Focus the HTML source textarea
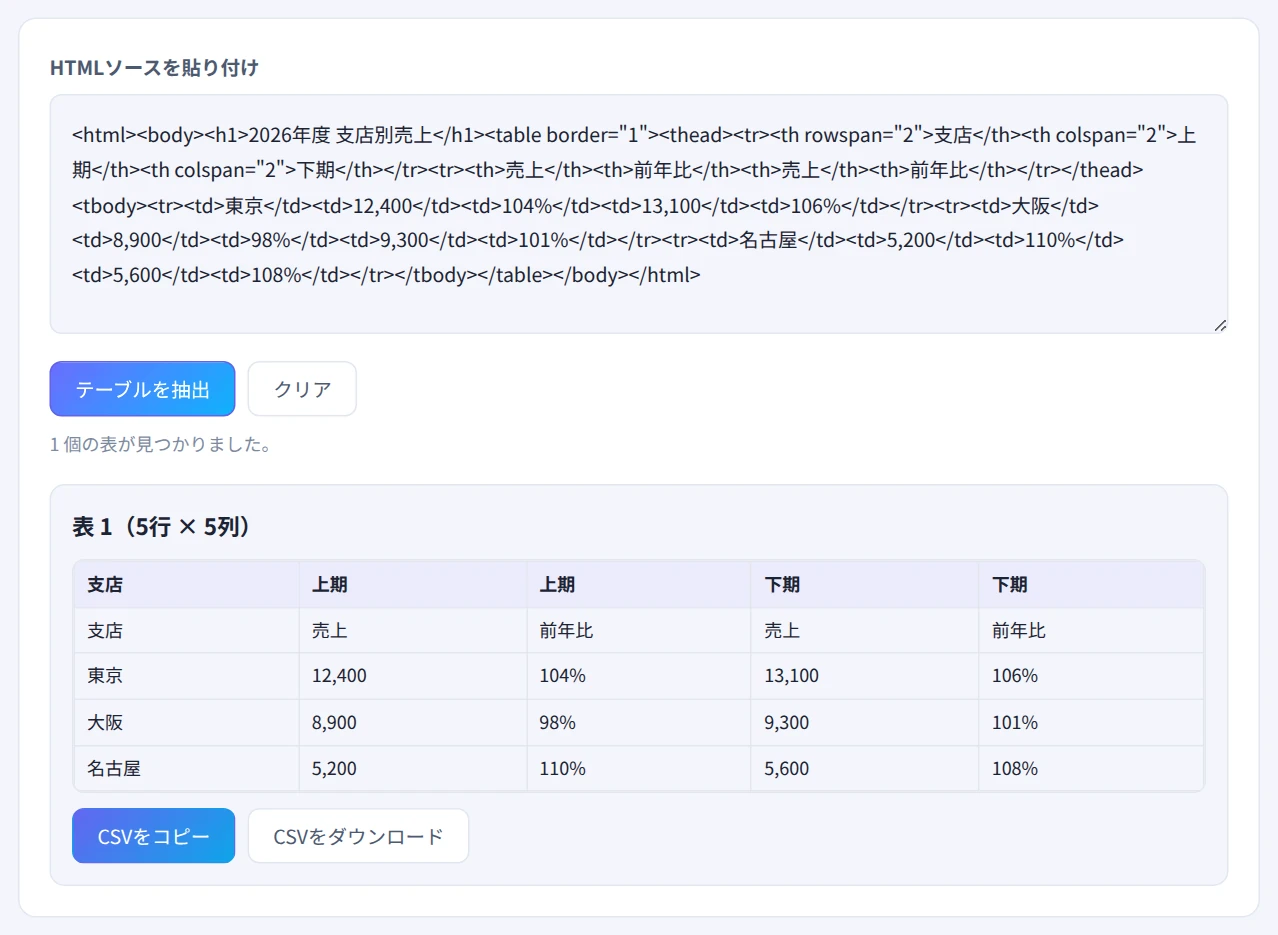 639,214
